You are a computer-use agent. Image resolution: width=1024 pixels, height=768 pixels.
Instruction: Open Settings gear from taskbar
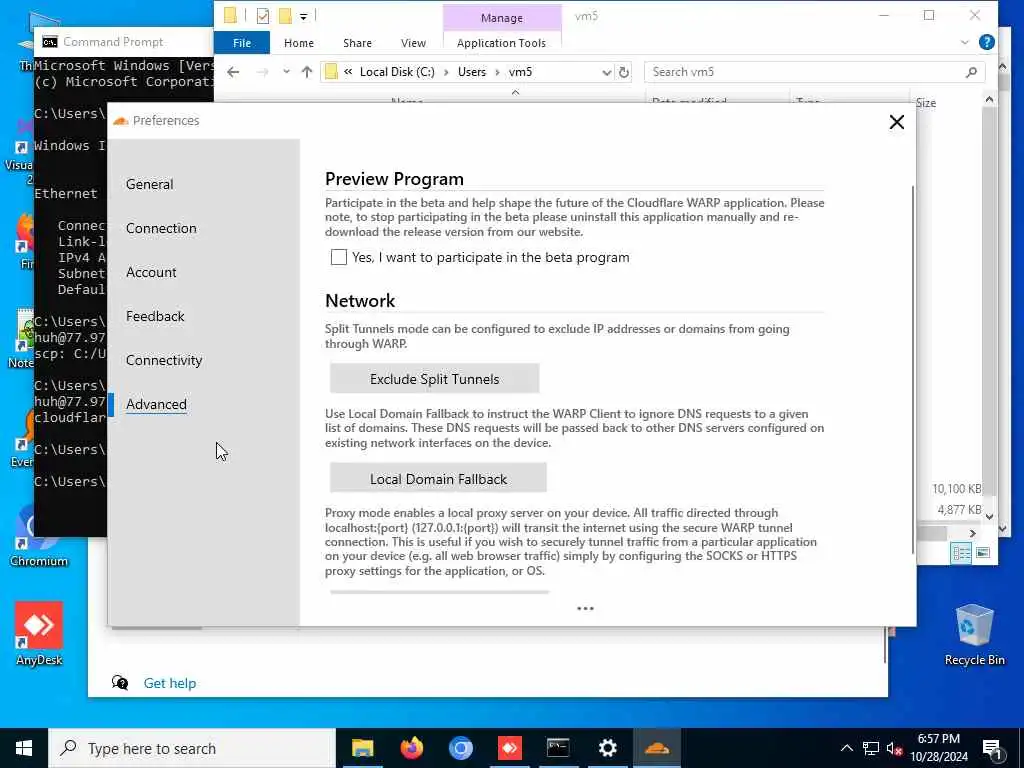coord(607,748)
